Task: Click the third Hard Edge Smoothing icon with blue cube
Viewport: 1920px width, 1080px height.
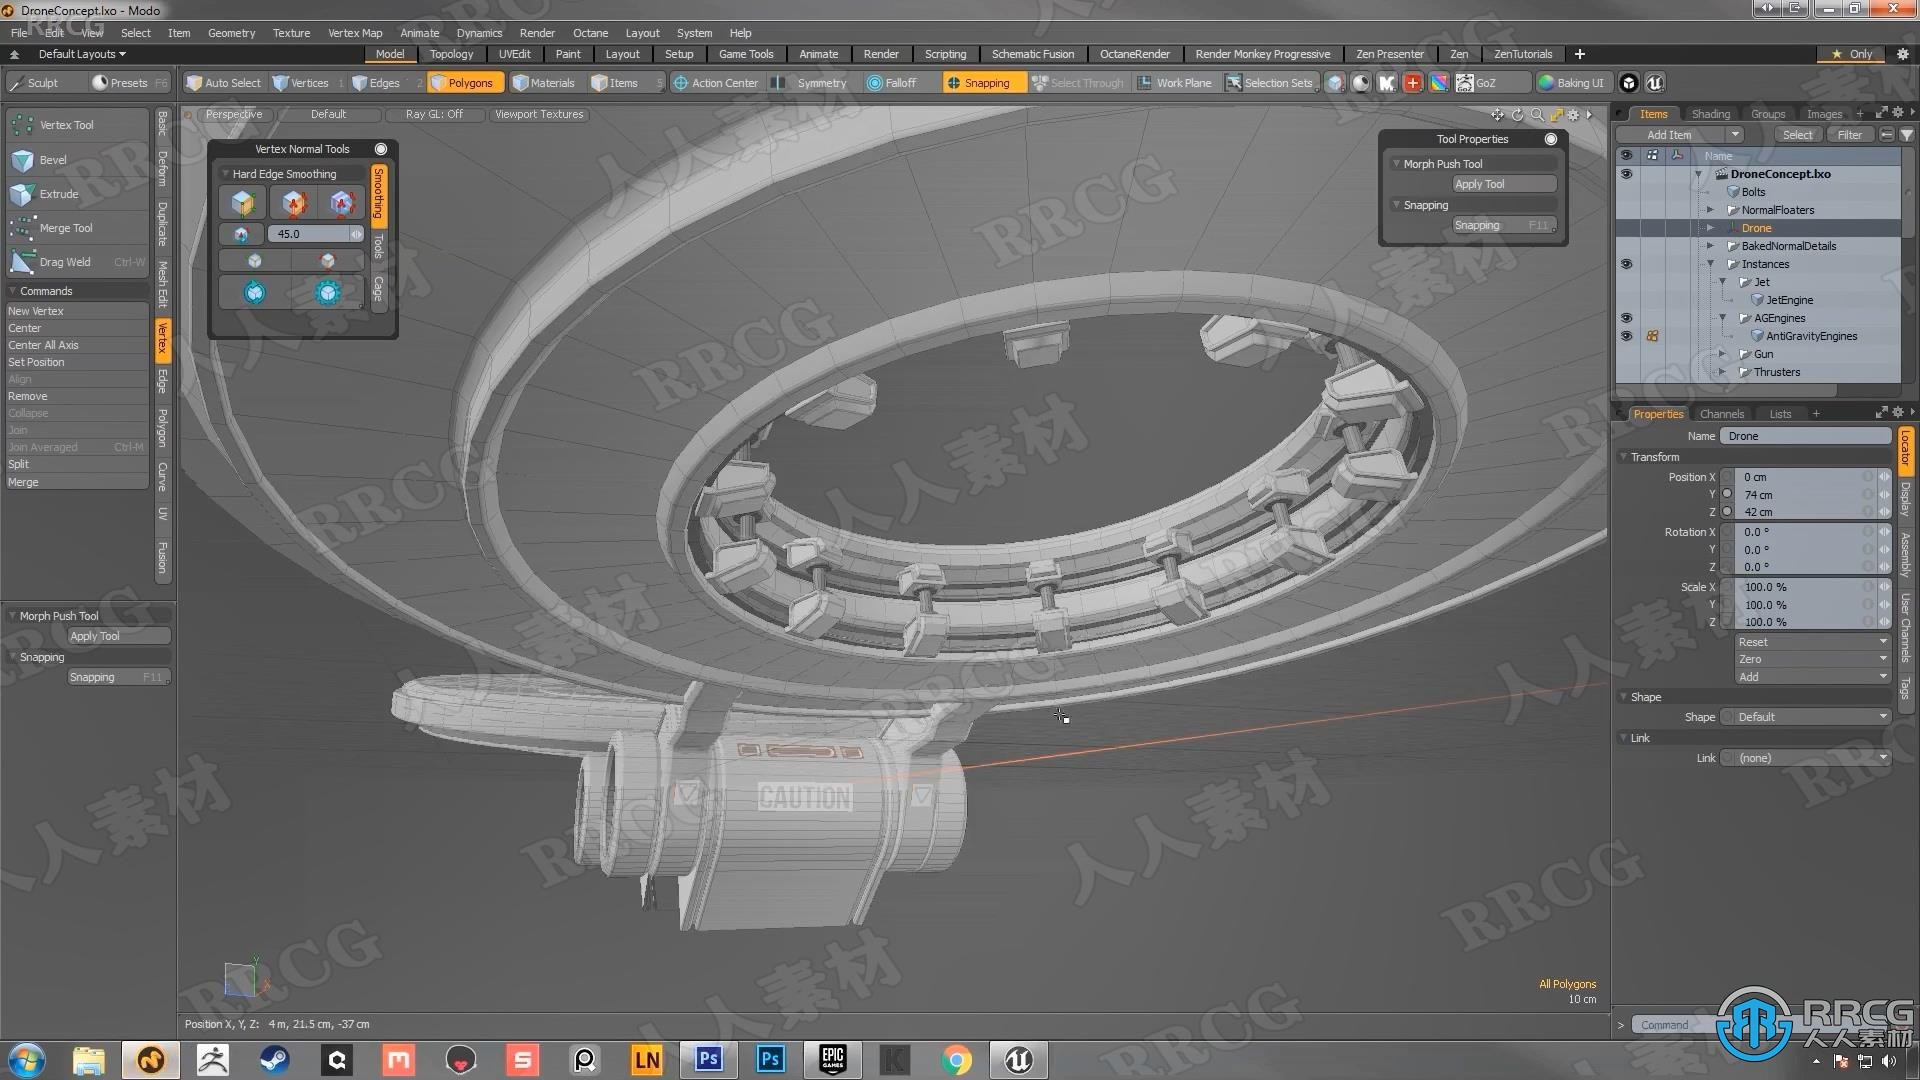Action: click(x=342, y=203)
